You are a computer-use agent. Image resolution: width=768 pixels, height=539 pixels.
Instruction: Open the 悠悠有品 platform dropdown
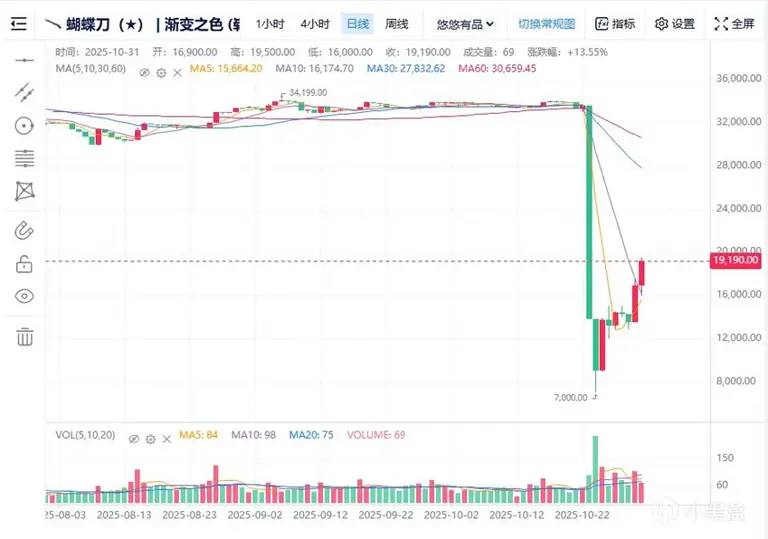(x=465, y=24)
